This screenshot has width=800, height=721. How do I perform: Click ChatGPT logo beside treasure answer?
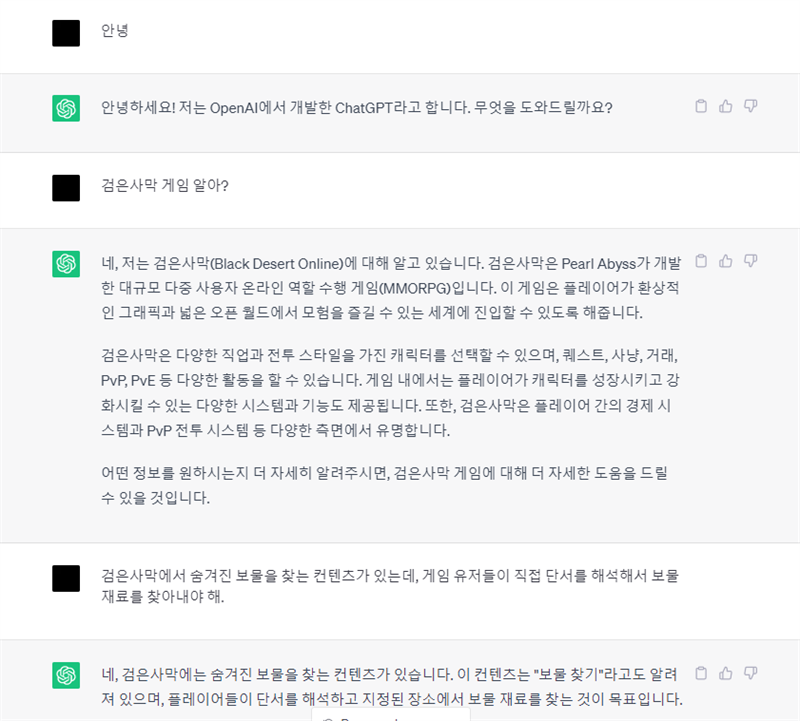click(x=66, y=675)
